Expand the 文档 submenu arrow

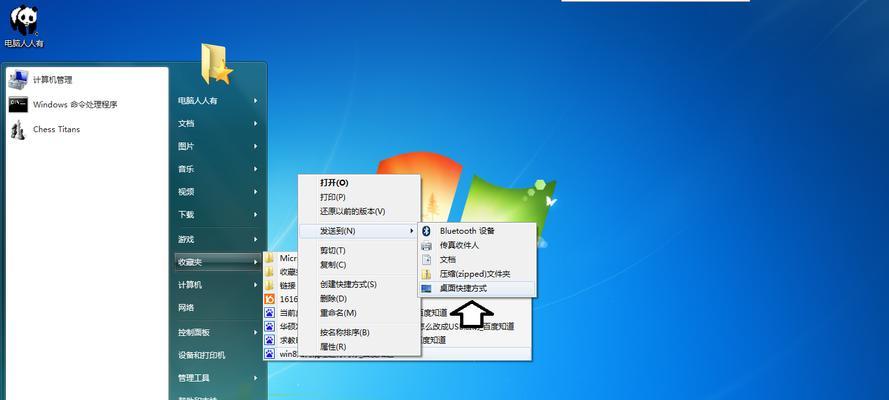point(256,124)
